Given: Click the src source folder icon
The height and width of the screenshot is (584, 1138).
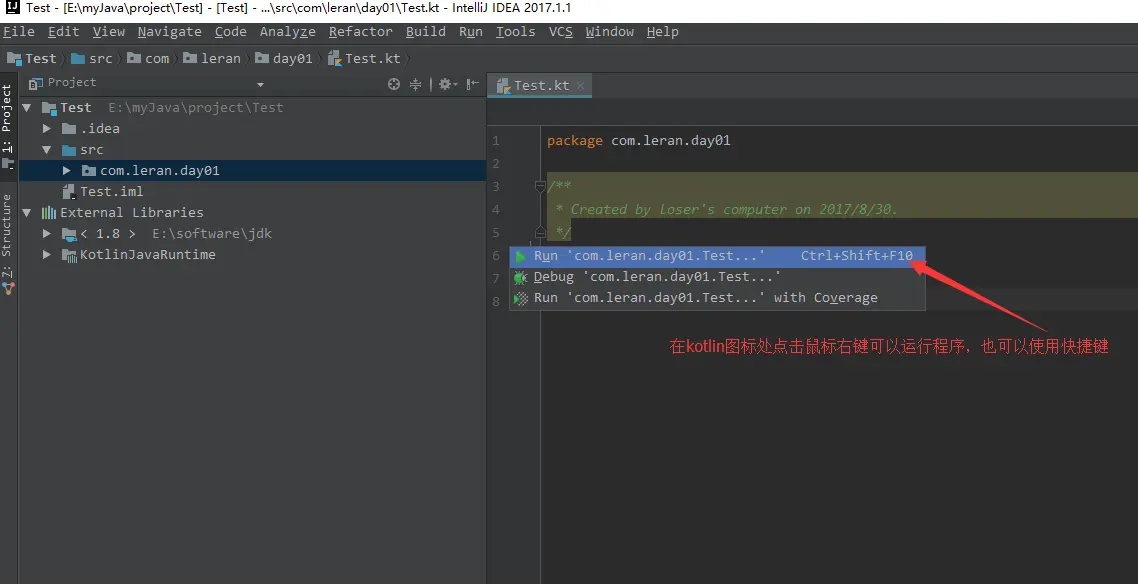Looking at the screenshot, I should coord(69,150).
